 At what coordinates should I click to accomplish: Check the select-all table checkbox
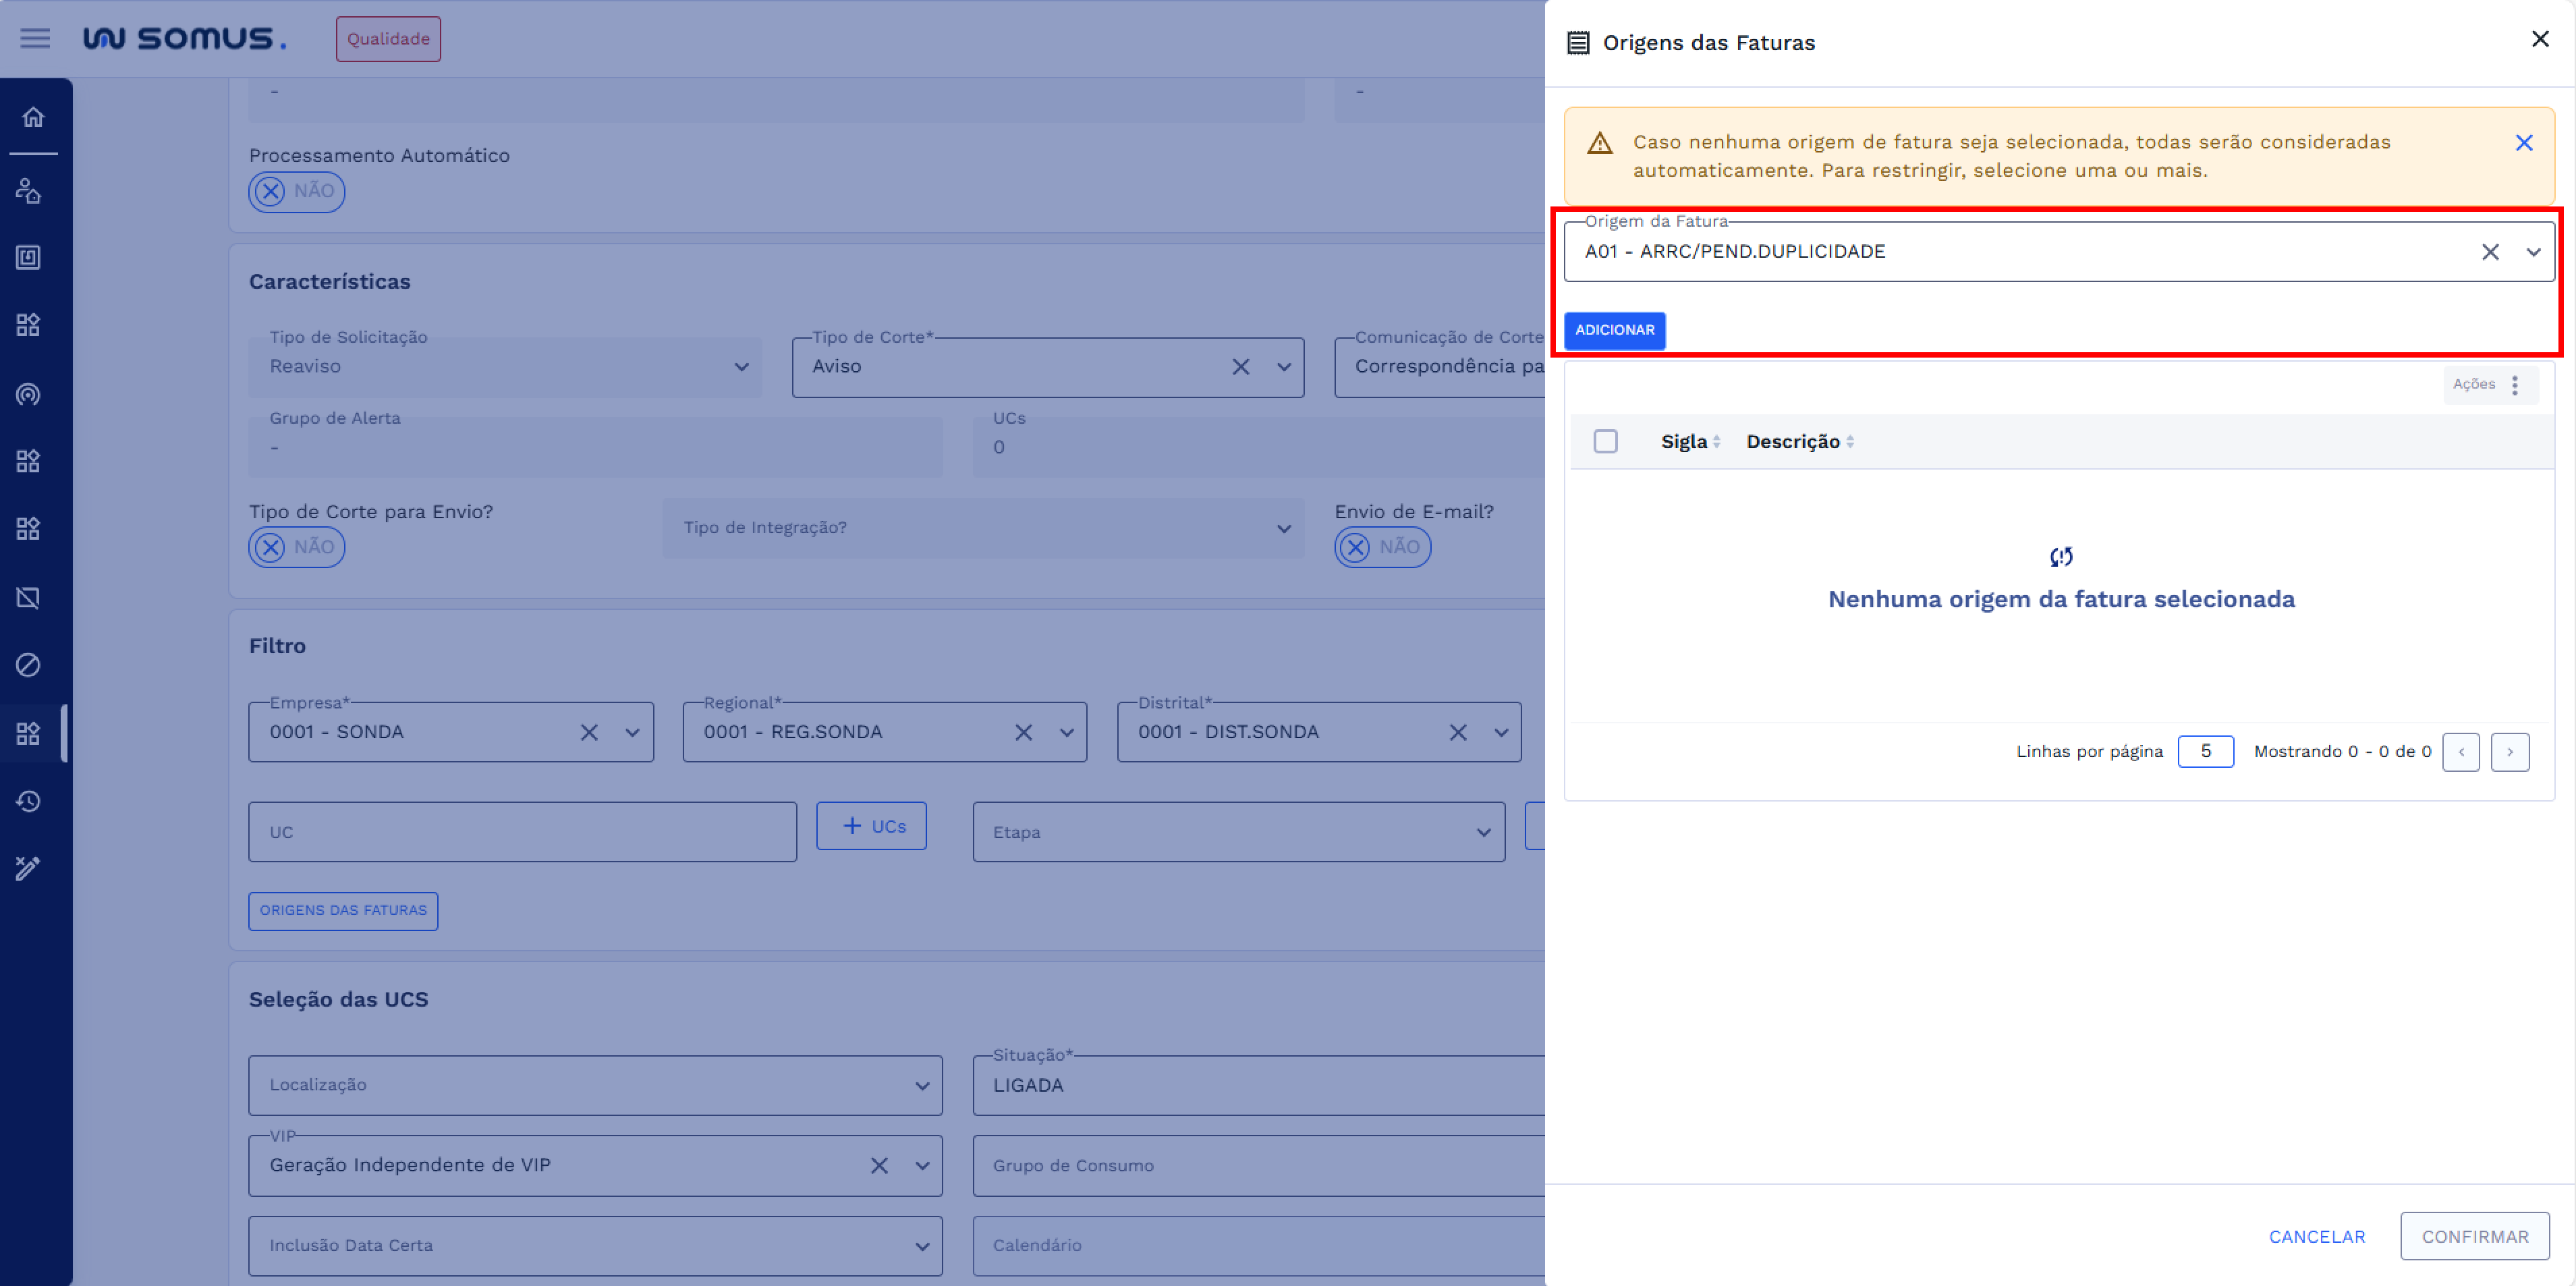pyautogui.click(x=1605, y=441)
